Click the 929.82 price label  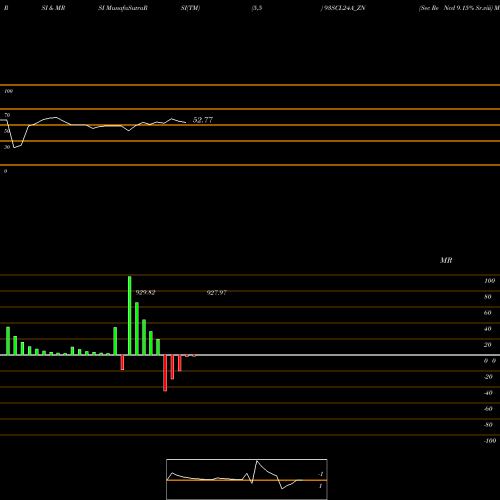[x=145, y=293]
